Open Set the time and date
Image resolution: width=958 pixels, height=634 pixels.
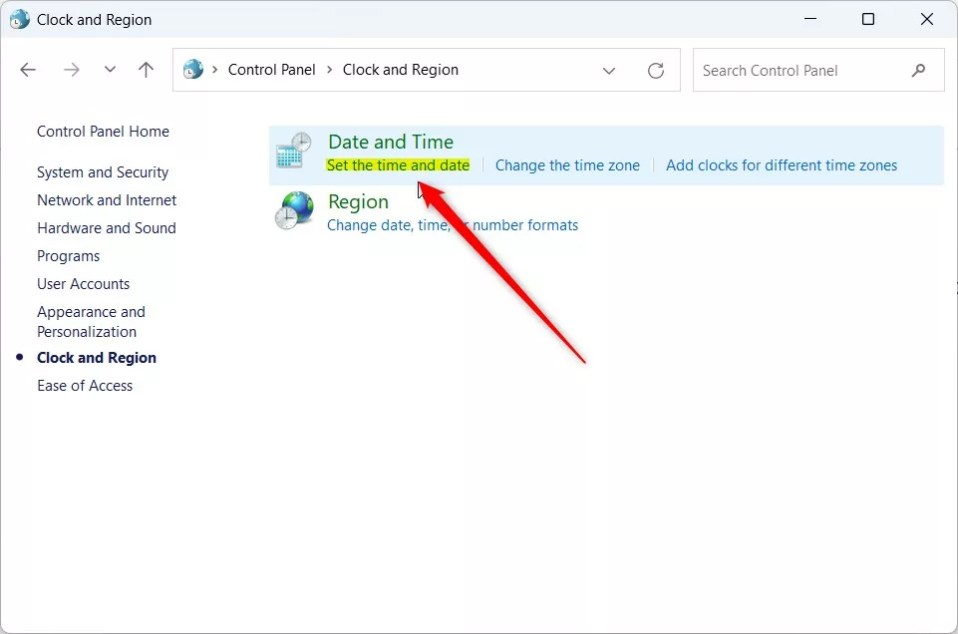pos(397,164)
